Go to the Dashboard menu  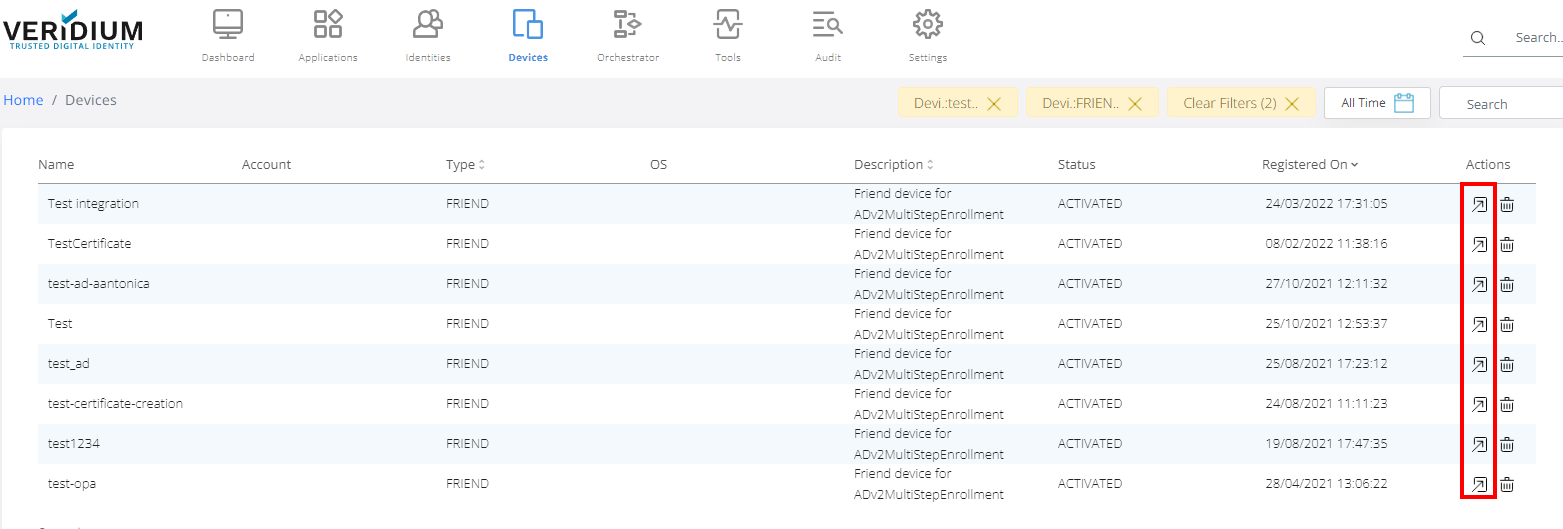coord(228,36)
